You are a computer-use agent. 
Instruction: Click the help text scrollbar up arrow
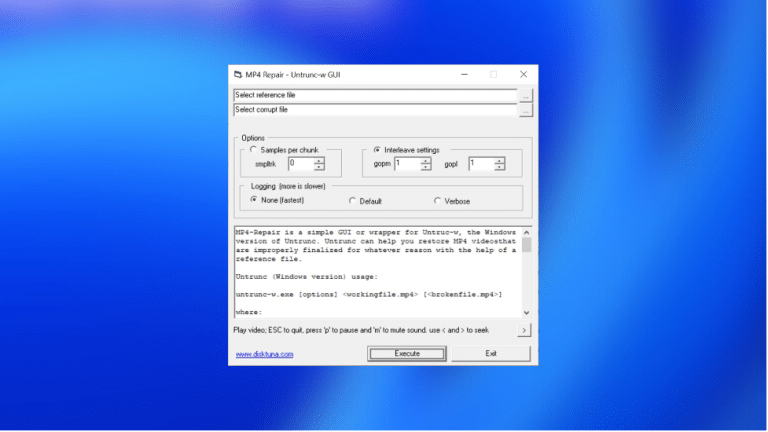[527, 233]
